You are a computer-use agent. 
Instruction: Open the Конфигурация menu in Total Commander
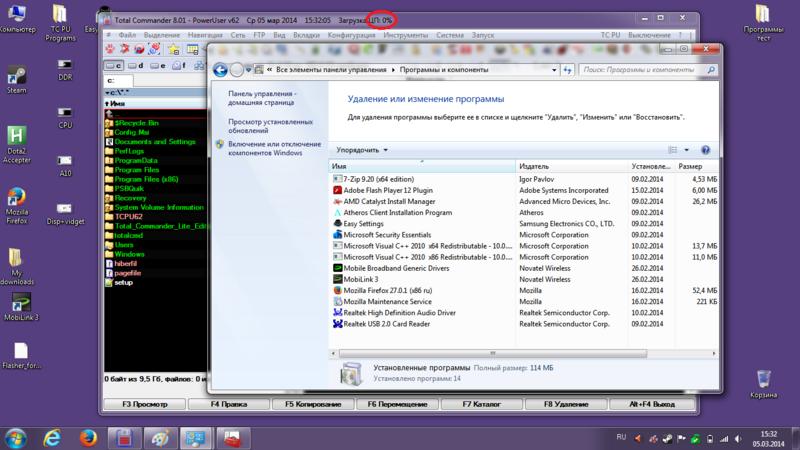[x=352, y=35]
